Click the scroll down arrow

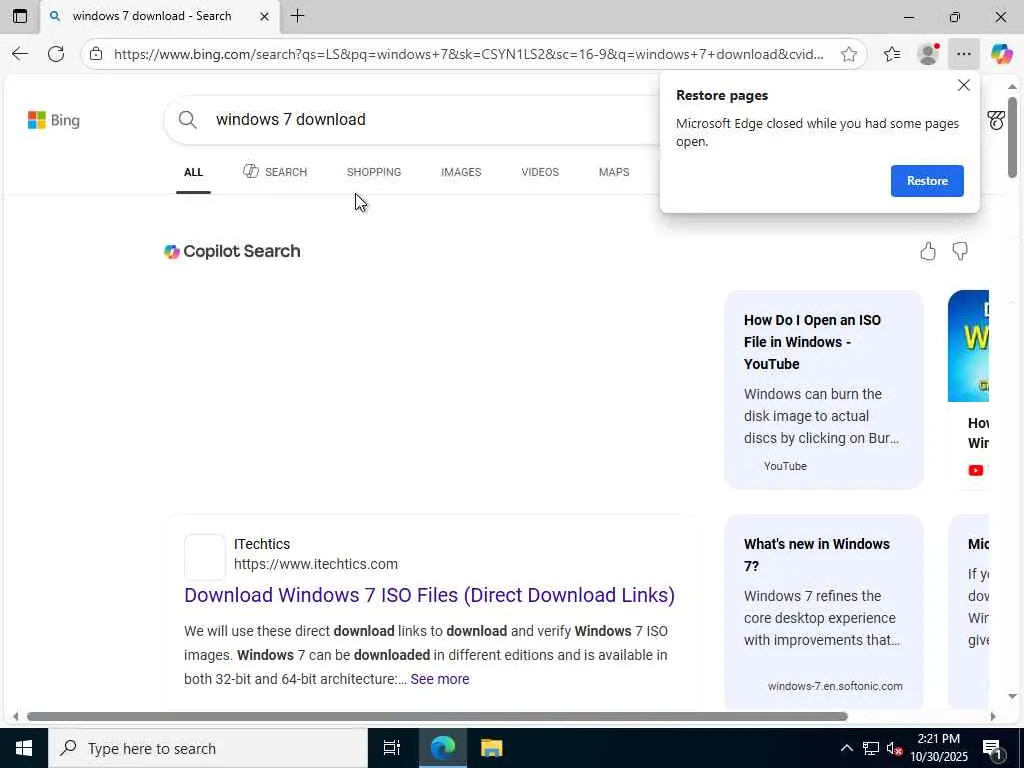[1012, 696]
